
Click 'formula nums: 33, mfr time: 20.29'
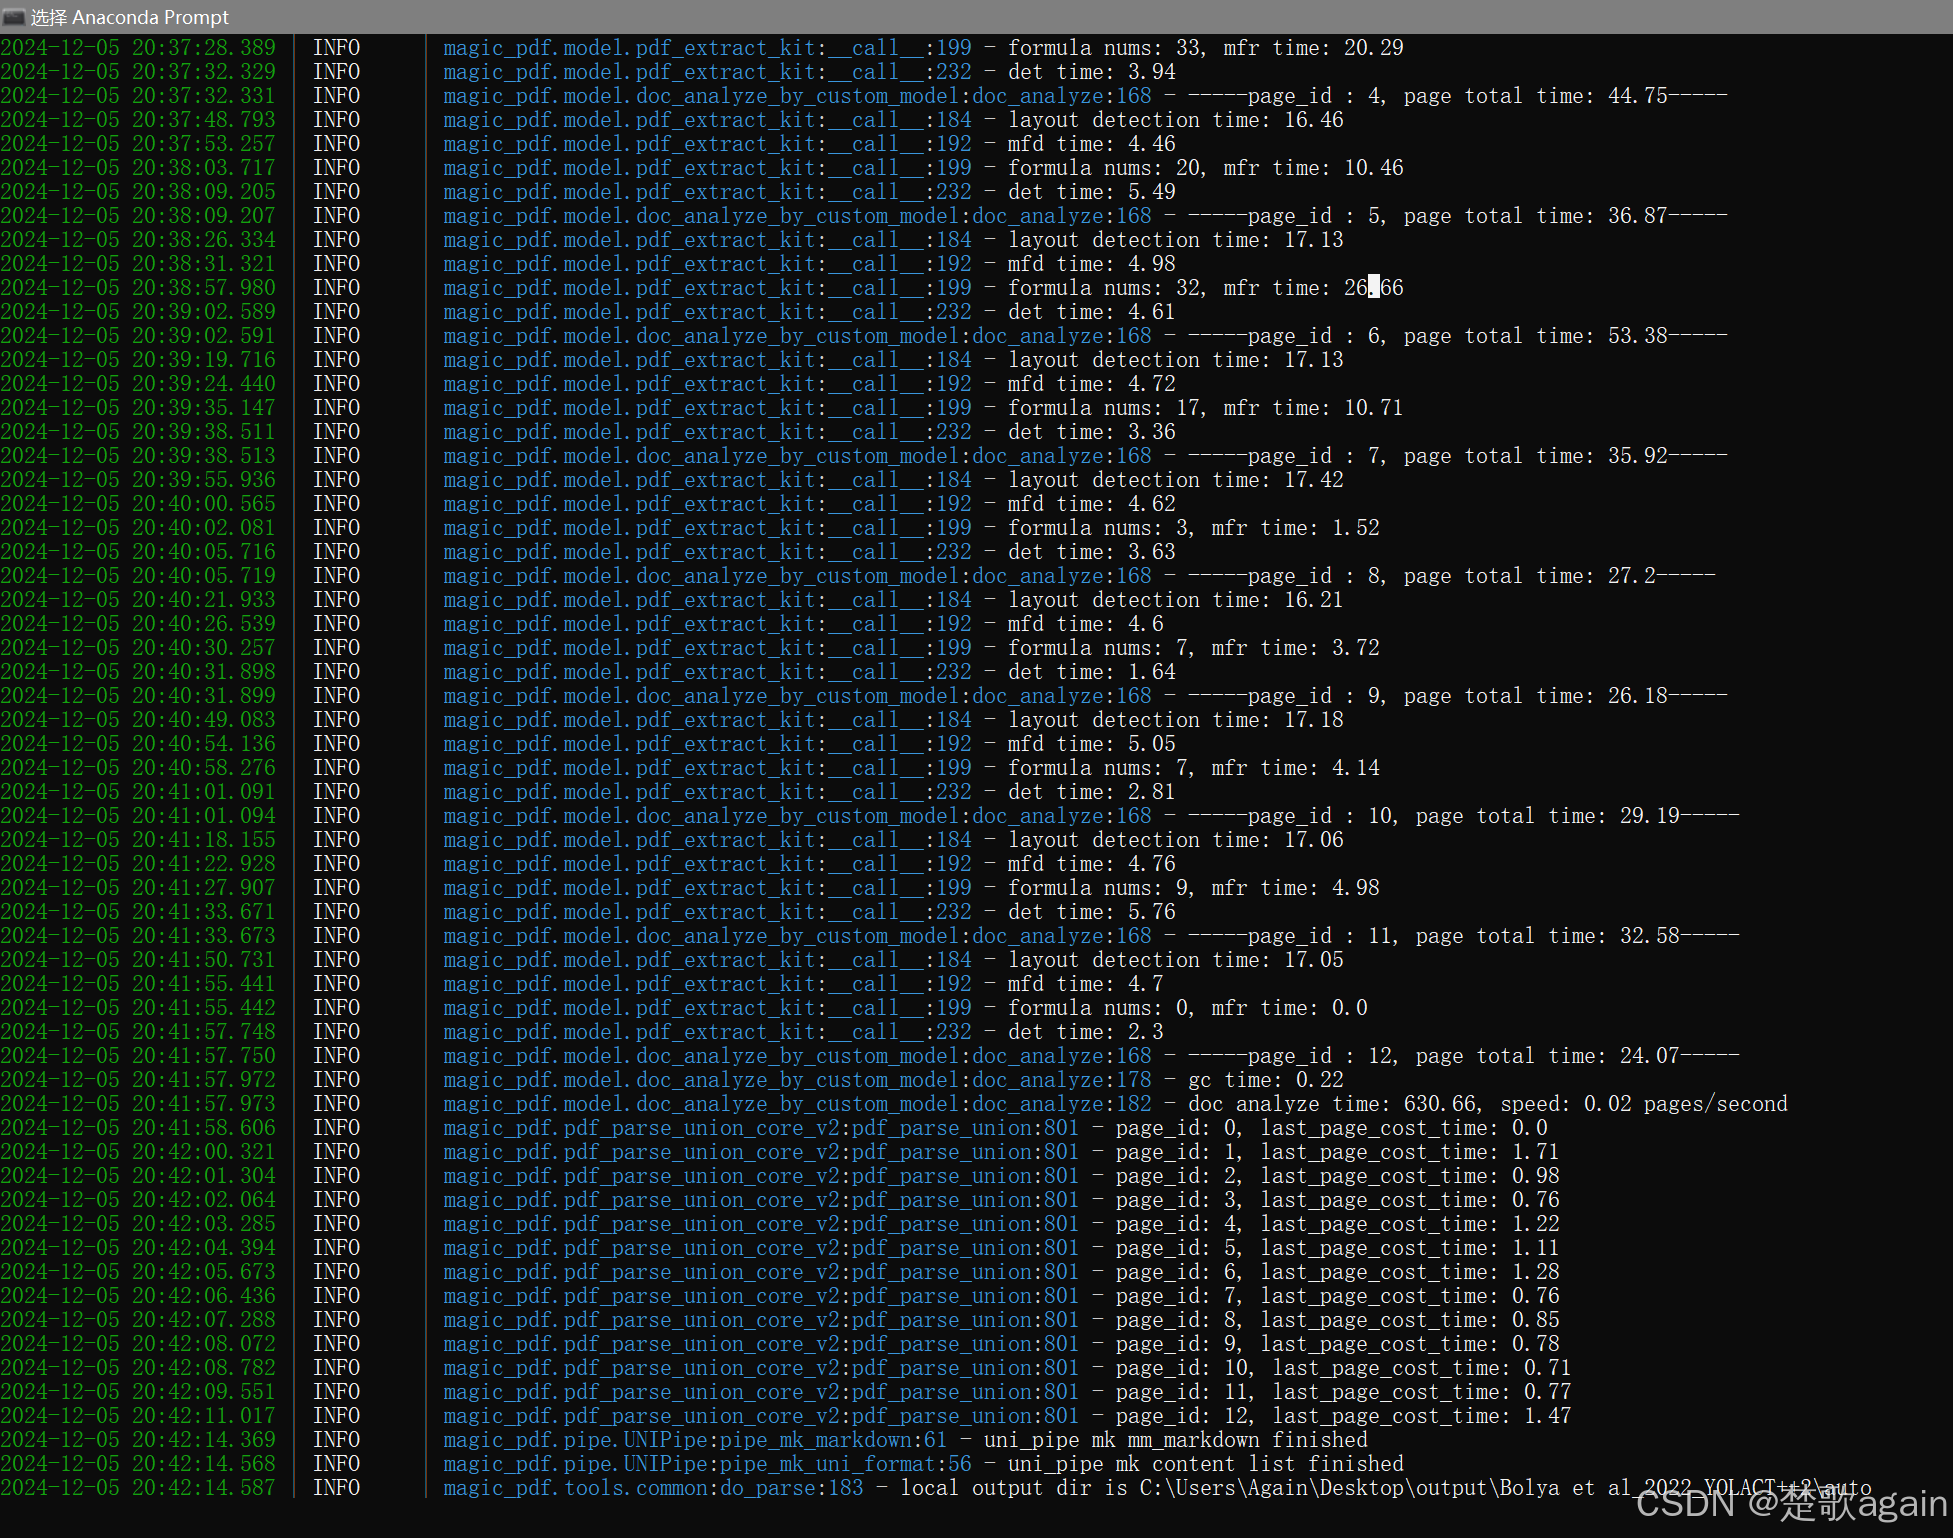coord(1206,48)
